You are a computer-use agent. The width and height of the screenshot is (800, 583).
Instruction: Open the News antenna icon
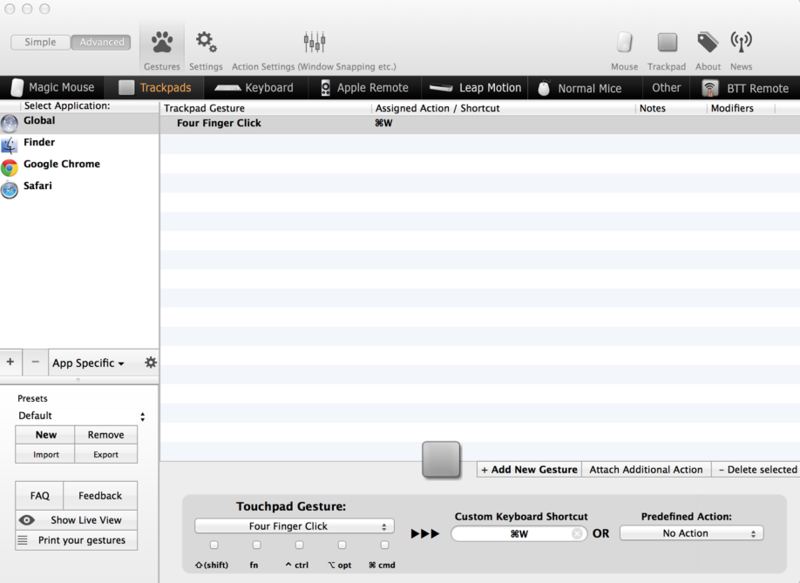coord(741,42)
